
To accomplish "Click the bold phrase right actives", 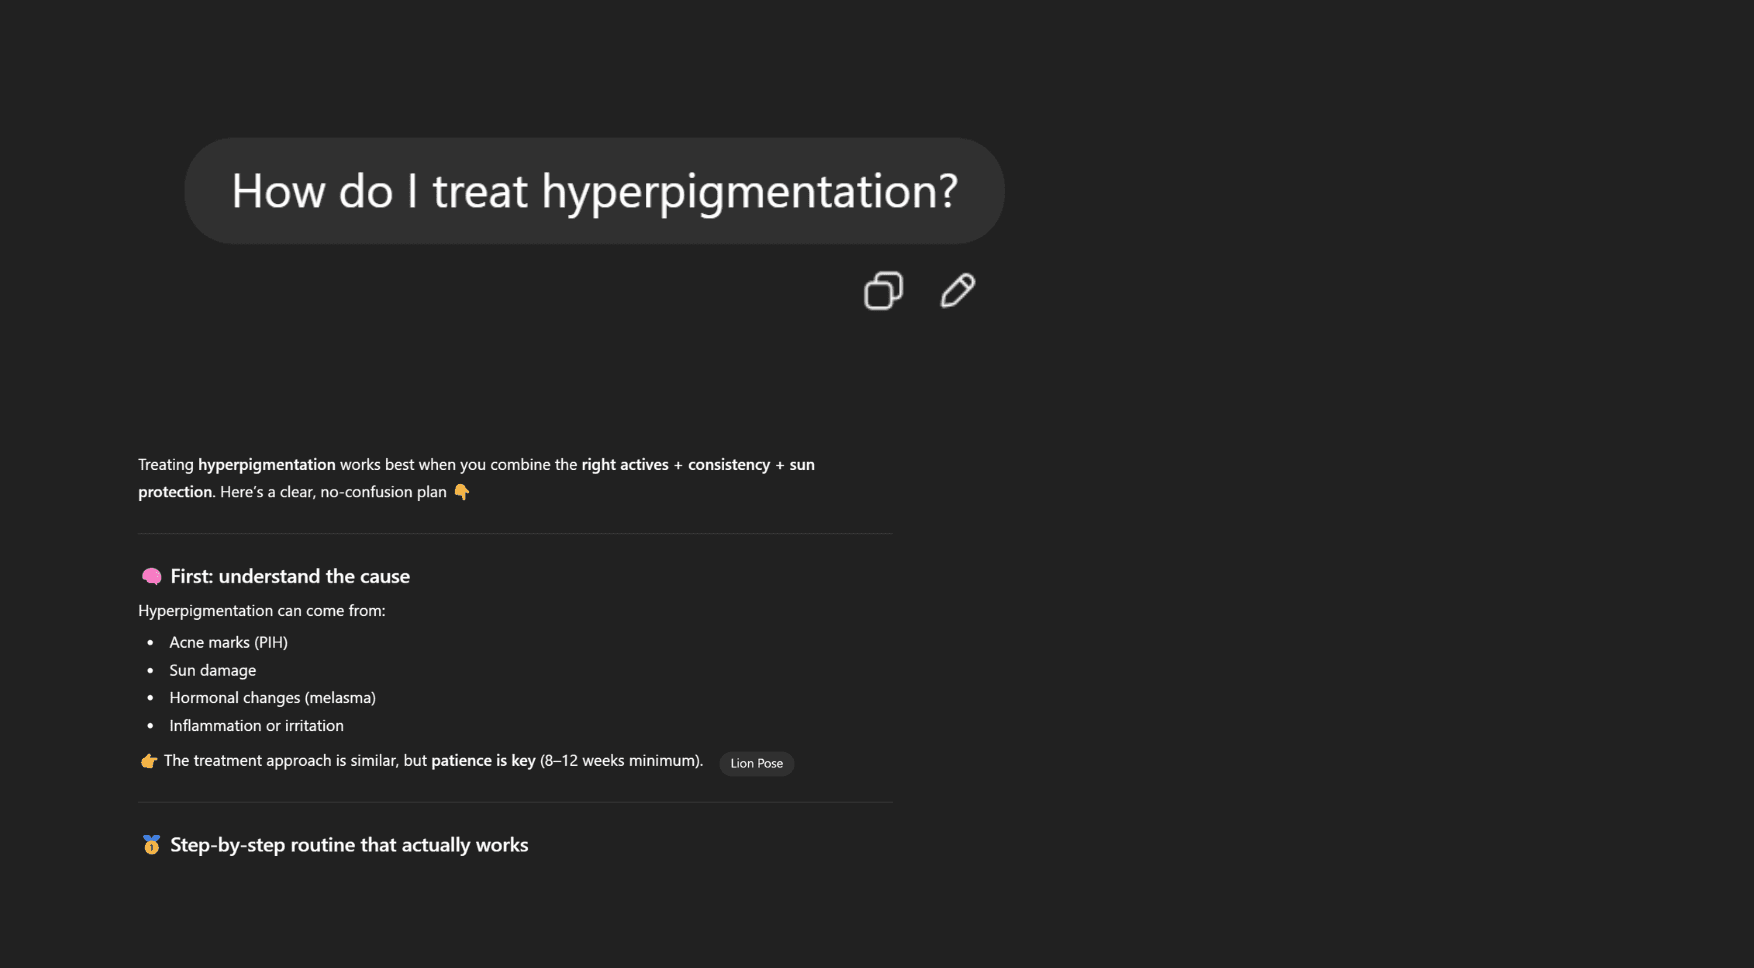I will (x=624, y=464).
